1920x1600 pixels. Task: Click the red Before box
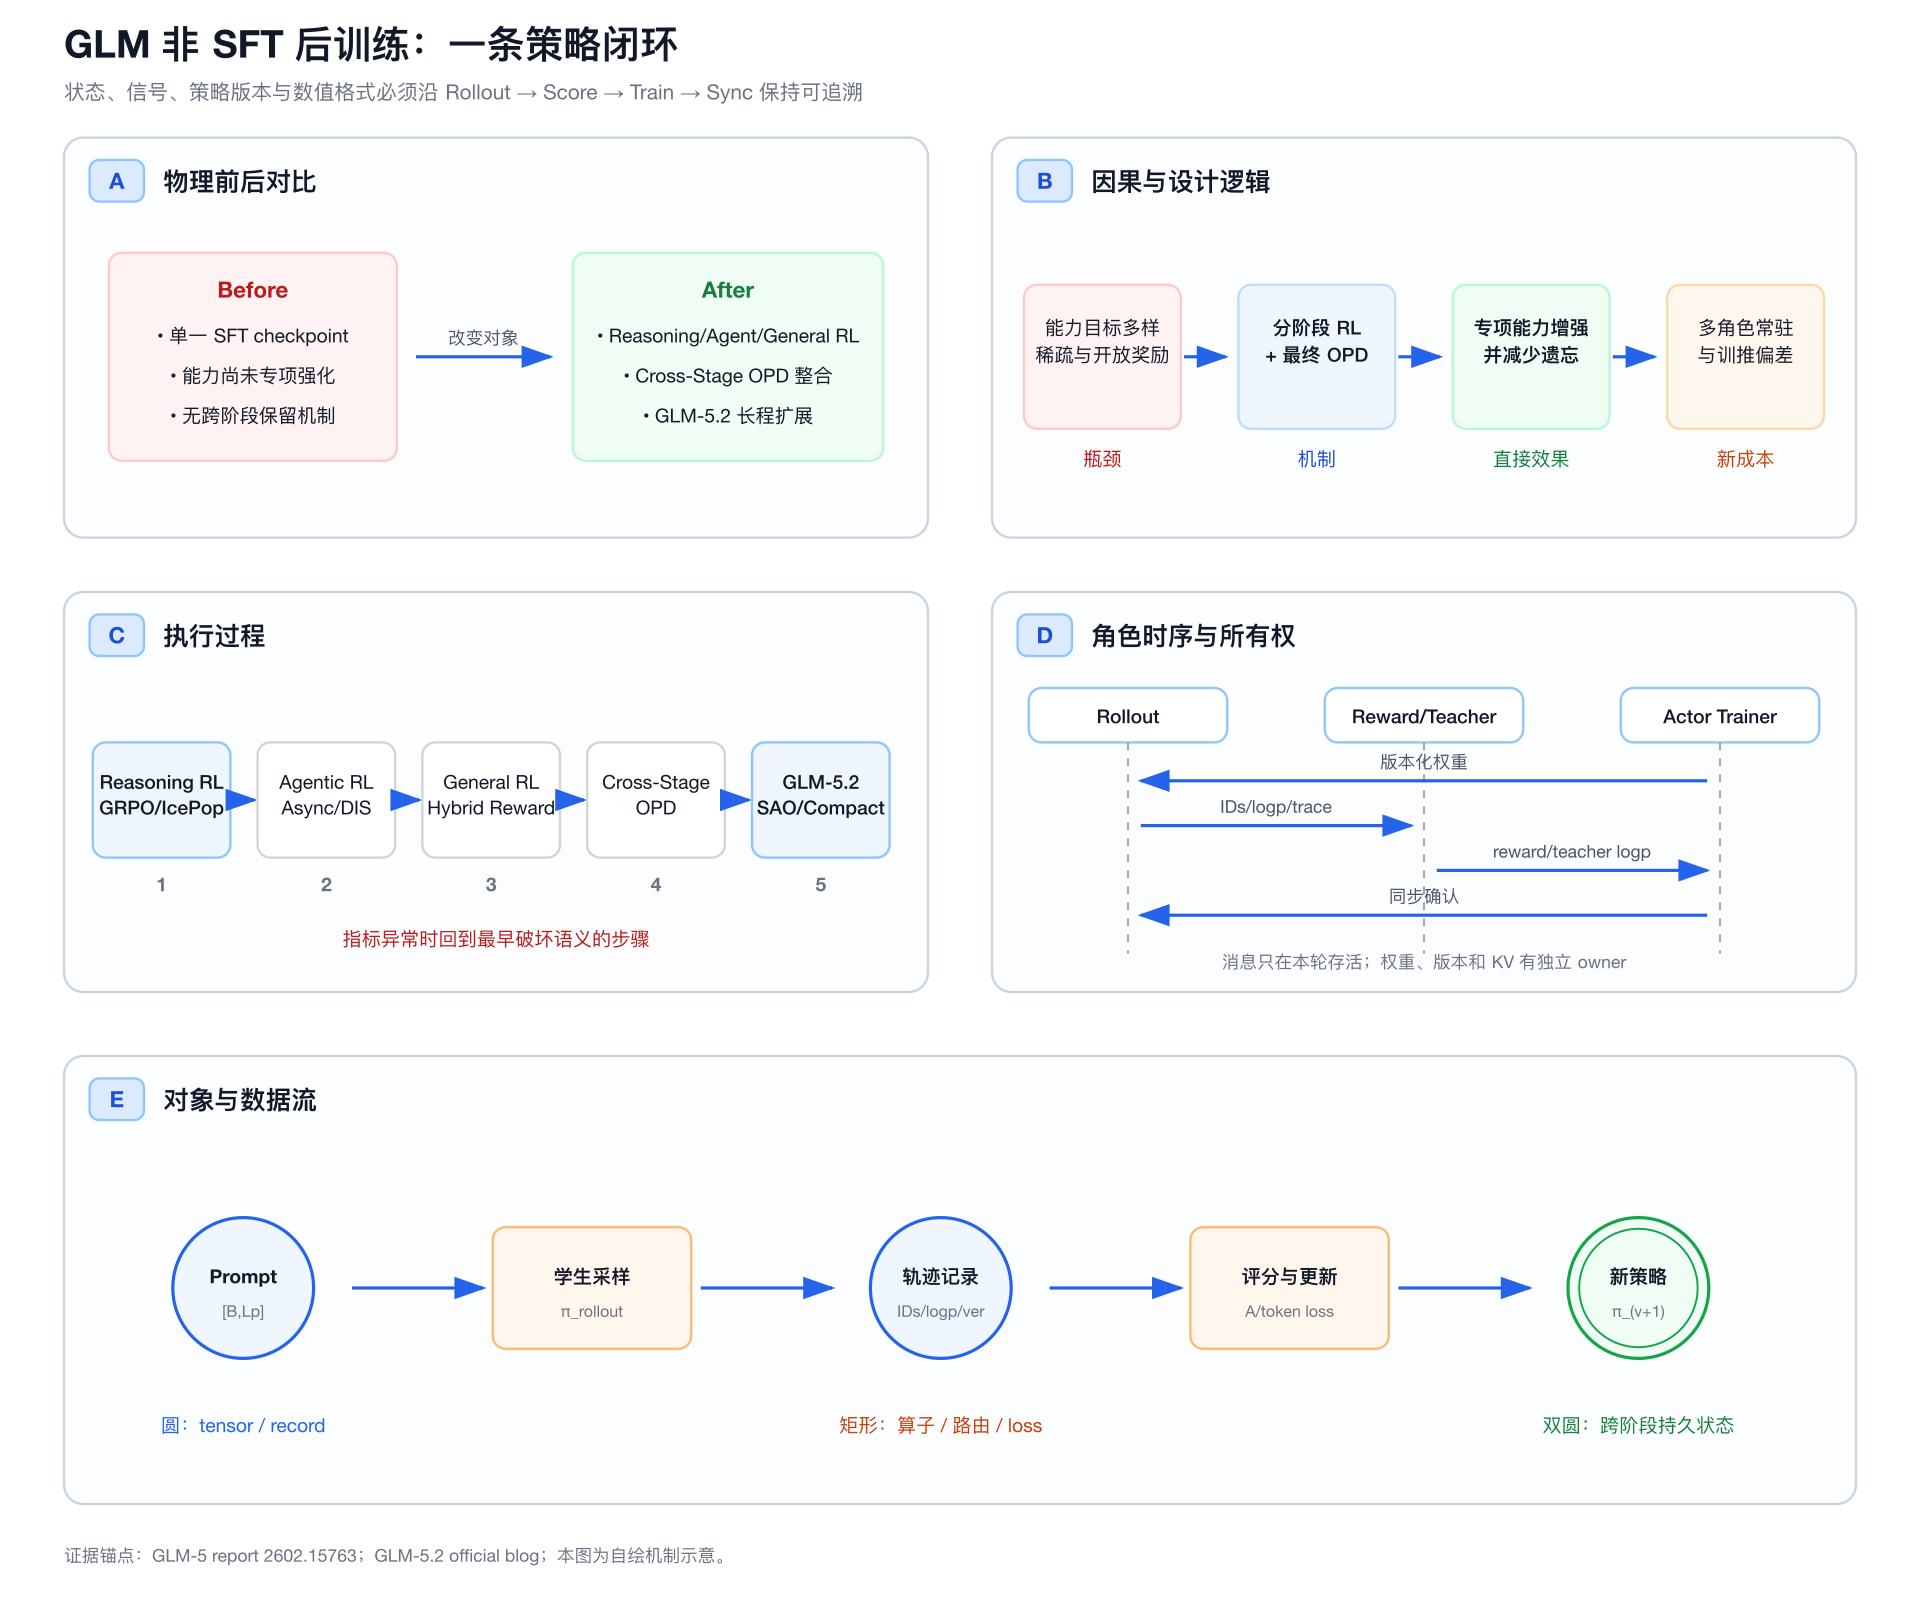coord(253,357)
